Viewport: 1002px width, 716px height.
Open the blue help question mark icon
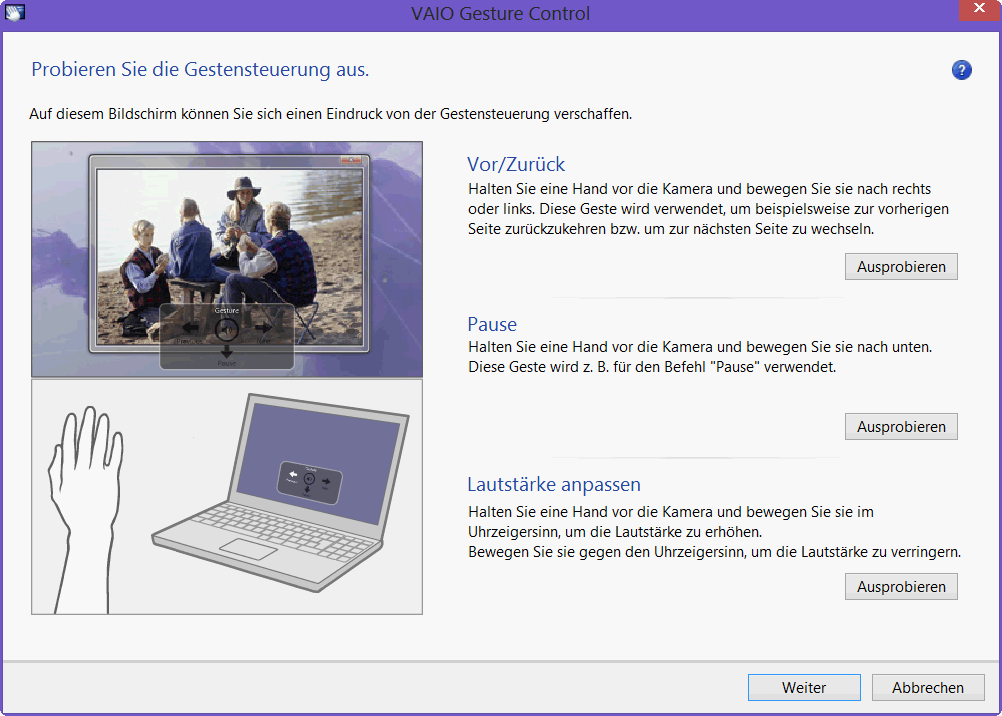coord(961,70)
